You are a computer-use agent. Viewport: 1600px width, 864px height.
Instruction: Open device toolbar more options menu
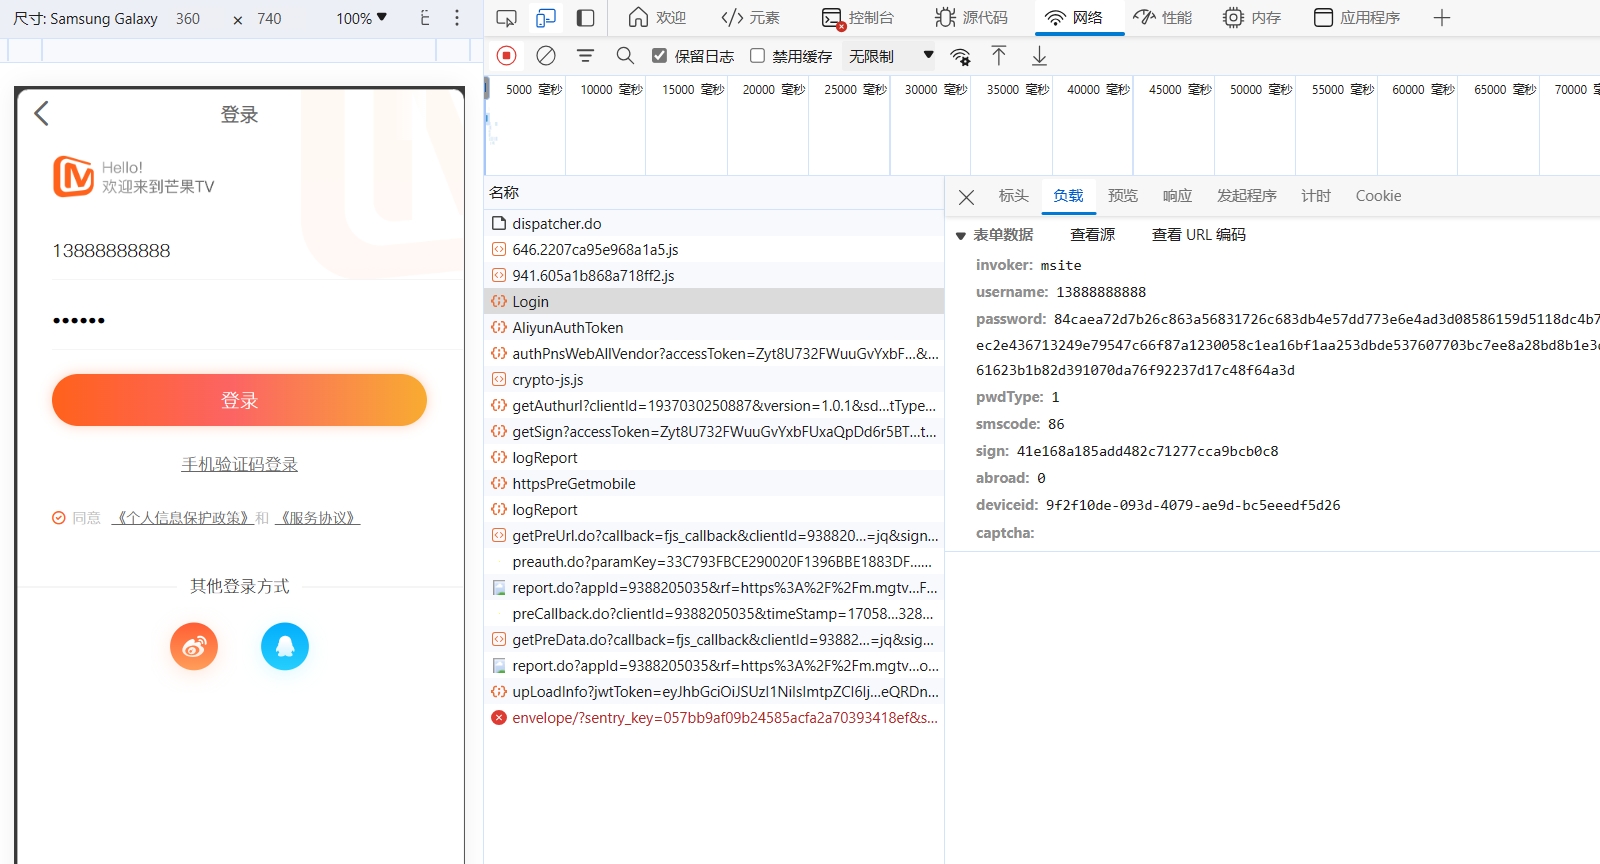pos(457,18)
